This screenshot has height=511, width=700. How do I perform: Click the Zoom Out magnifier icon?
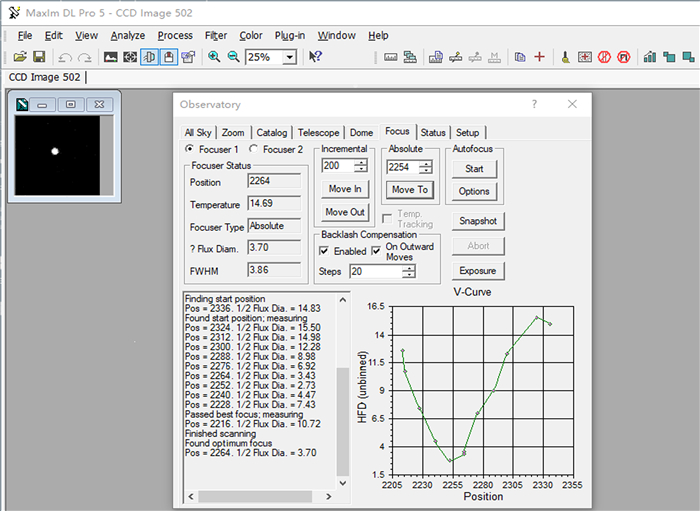pos(233,57)
